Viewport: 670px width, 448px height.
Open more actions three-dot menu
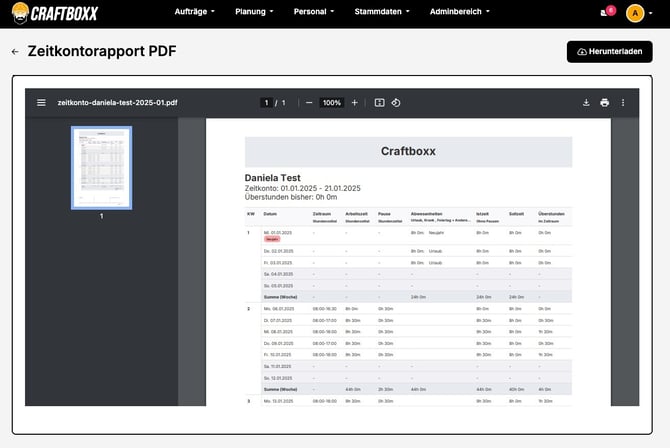[623, 103]
